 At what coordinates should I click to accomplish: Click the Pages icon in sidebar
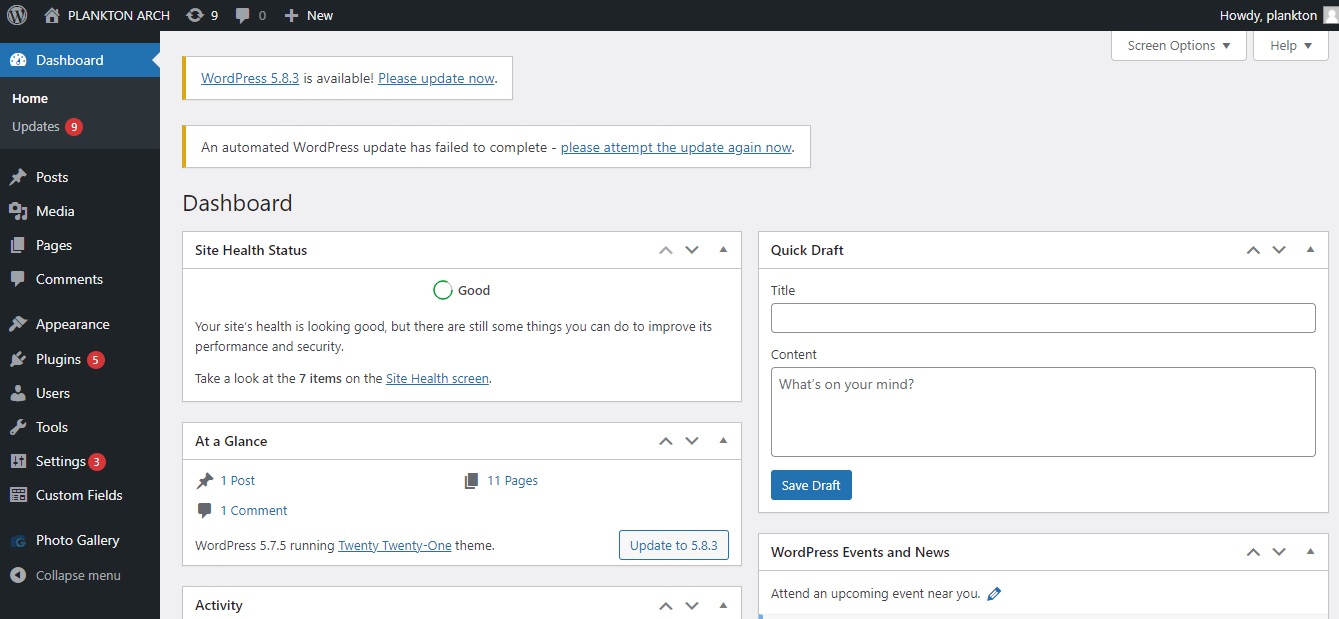tap(18, 245)
